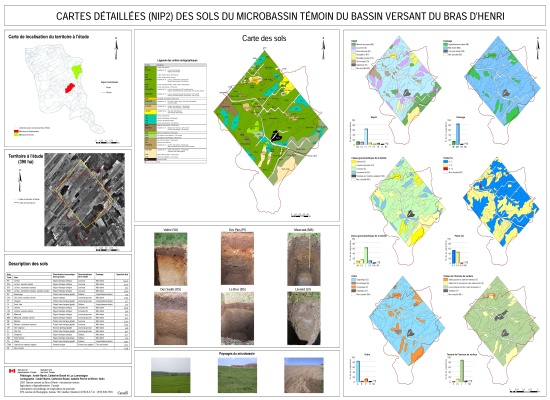Click the tall green bar in the surface texture chart
Image resolution: width=550 pixels, height=400 pixels.
(x=462, y=371)
